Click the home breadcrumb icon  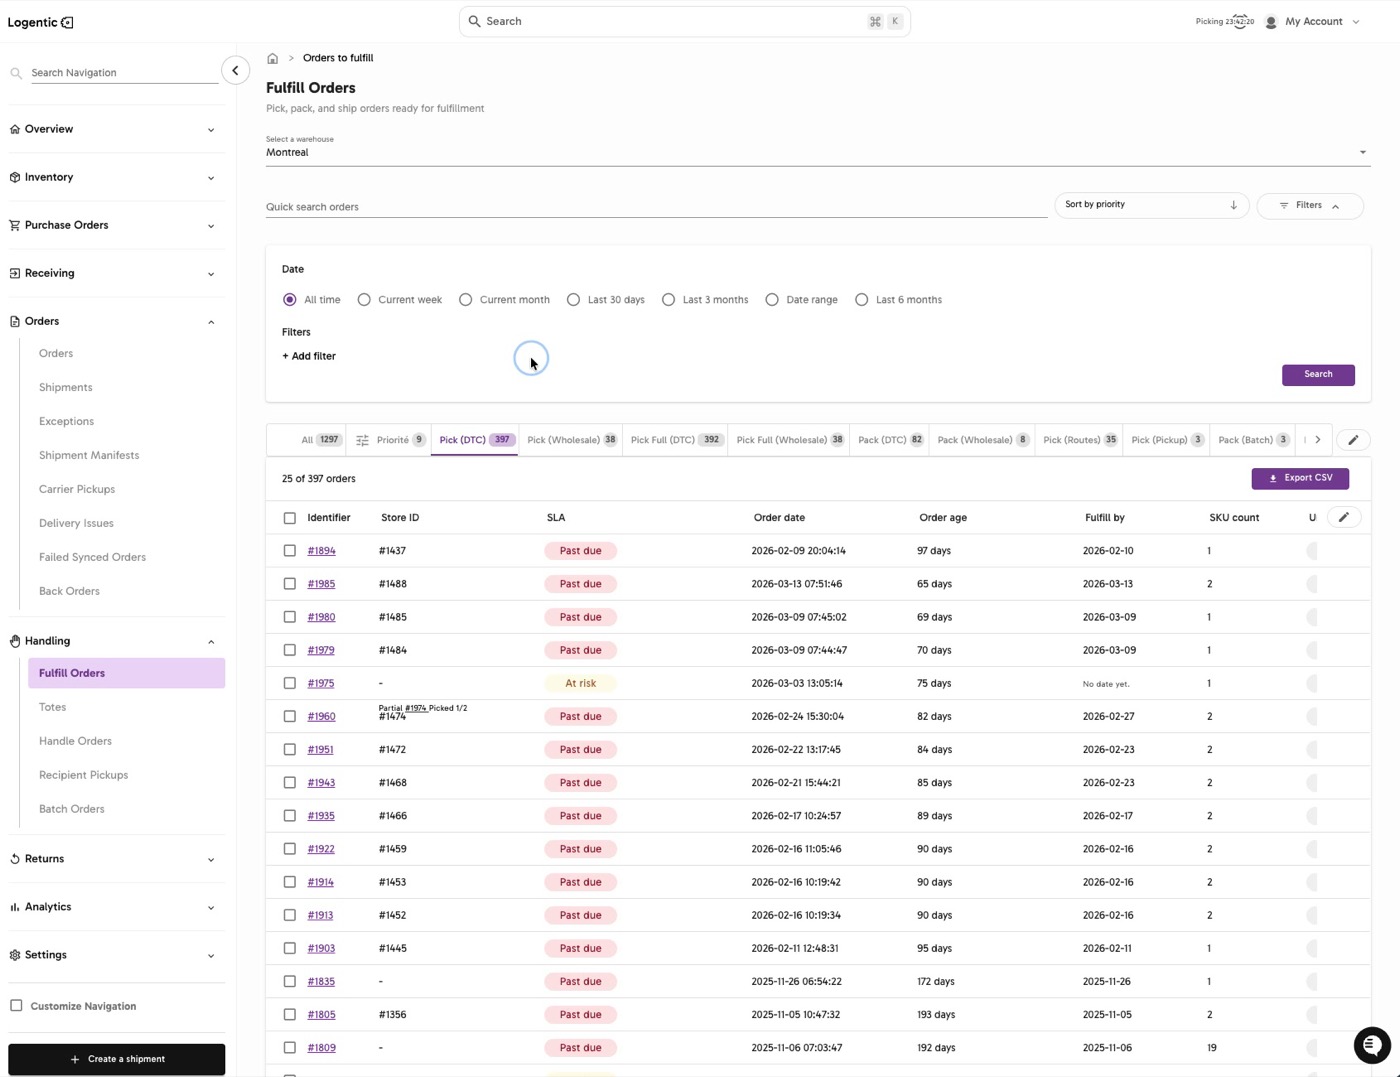coord(272,58)
